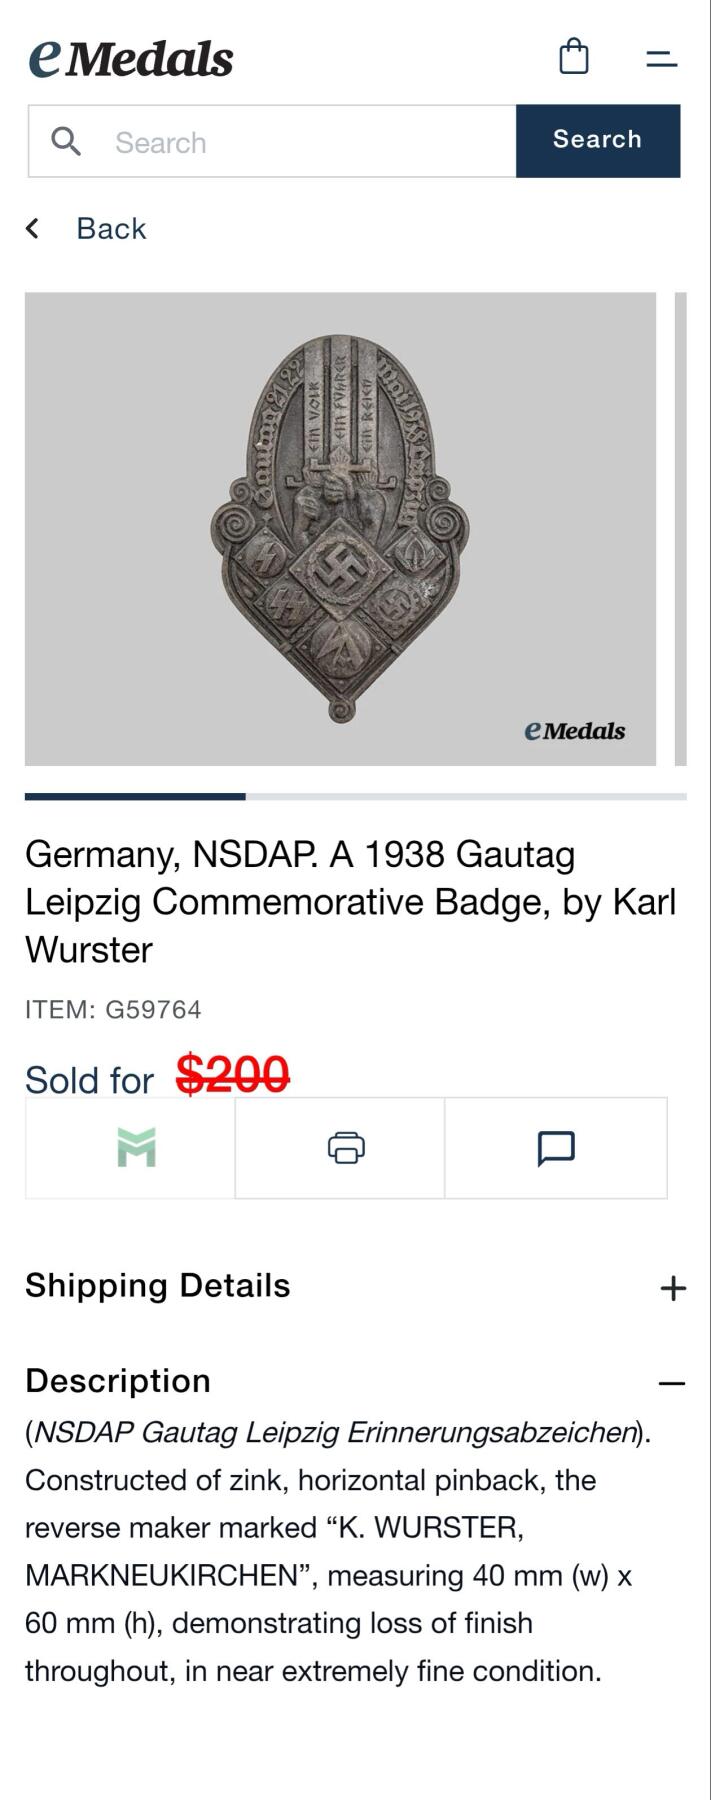The image size is (711, 1800).
Task: Click the magnifying glass search icon
Action: click(66, 141)
